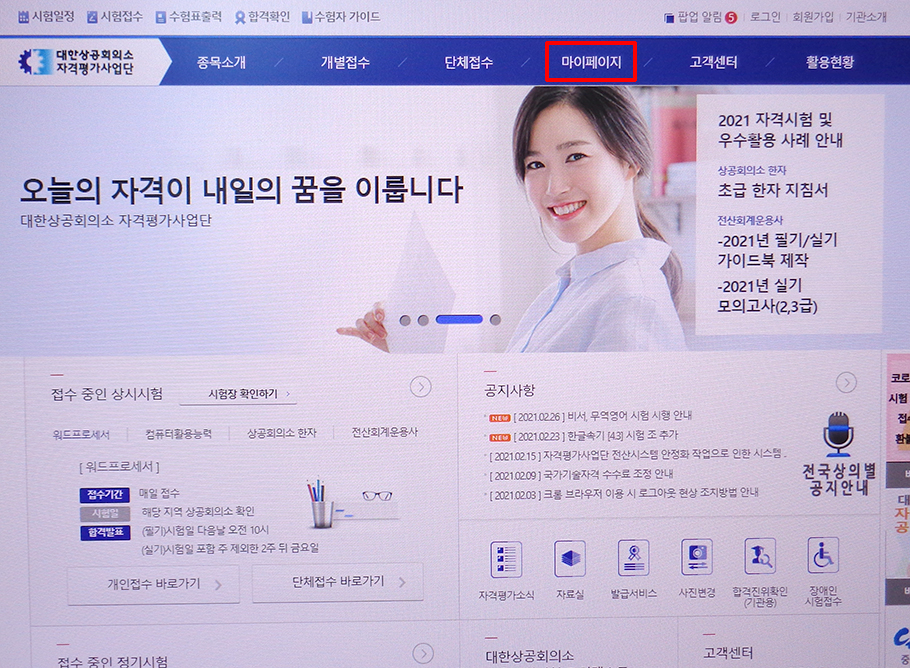Open 개별접수 menu
This screenshot has height=668, width=910.
[x=345, y=62]
